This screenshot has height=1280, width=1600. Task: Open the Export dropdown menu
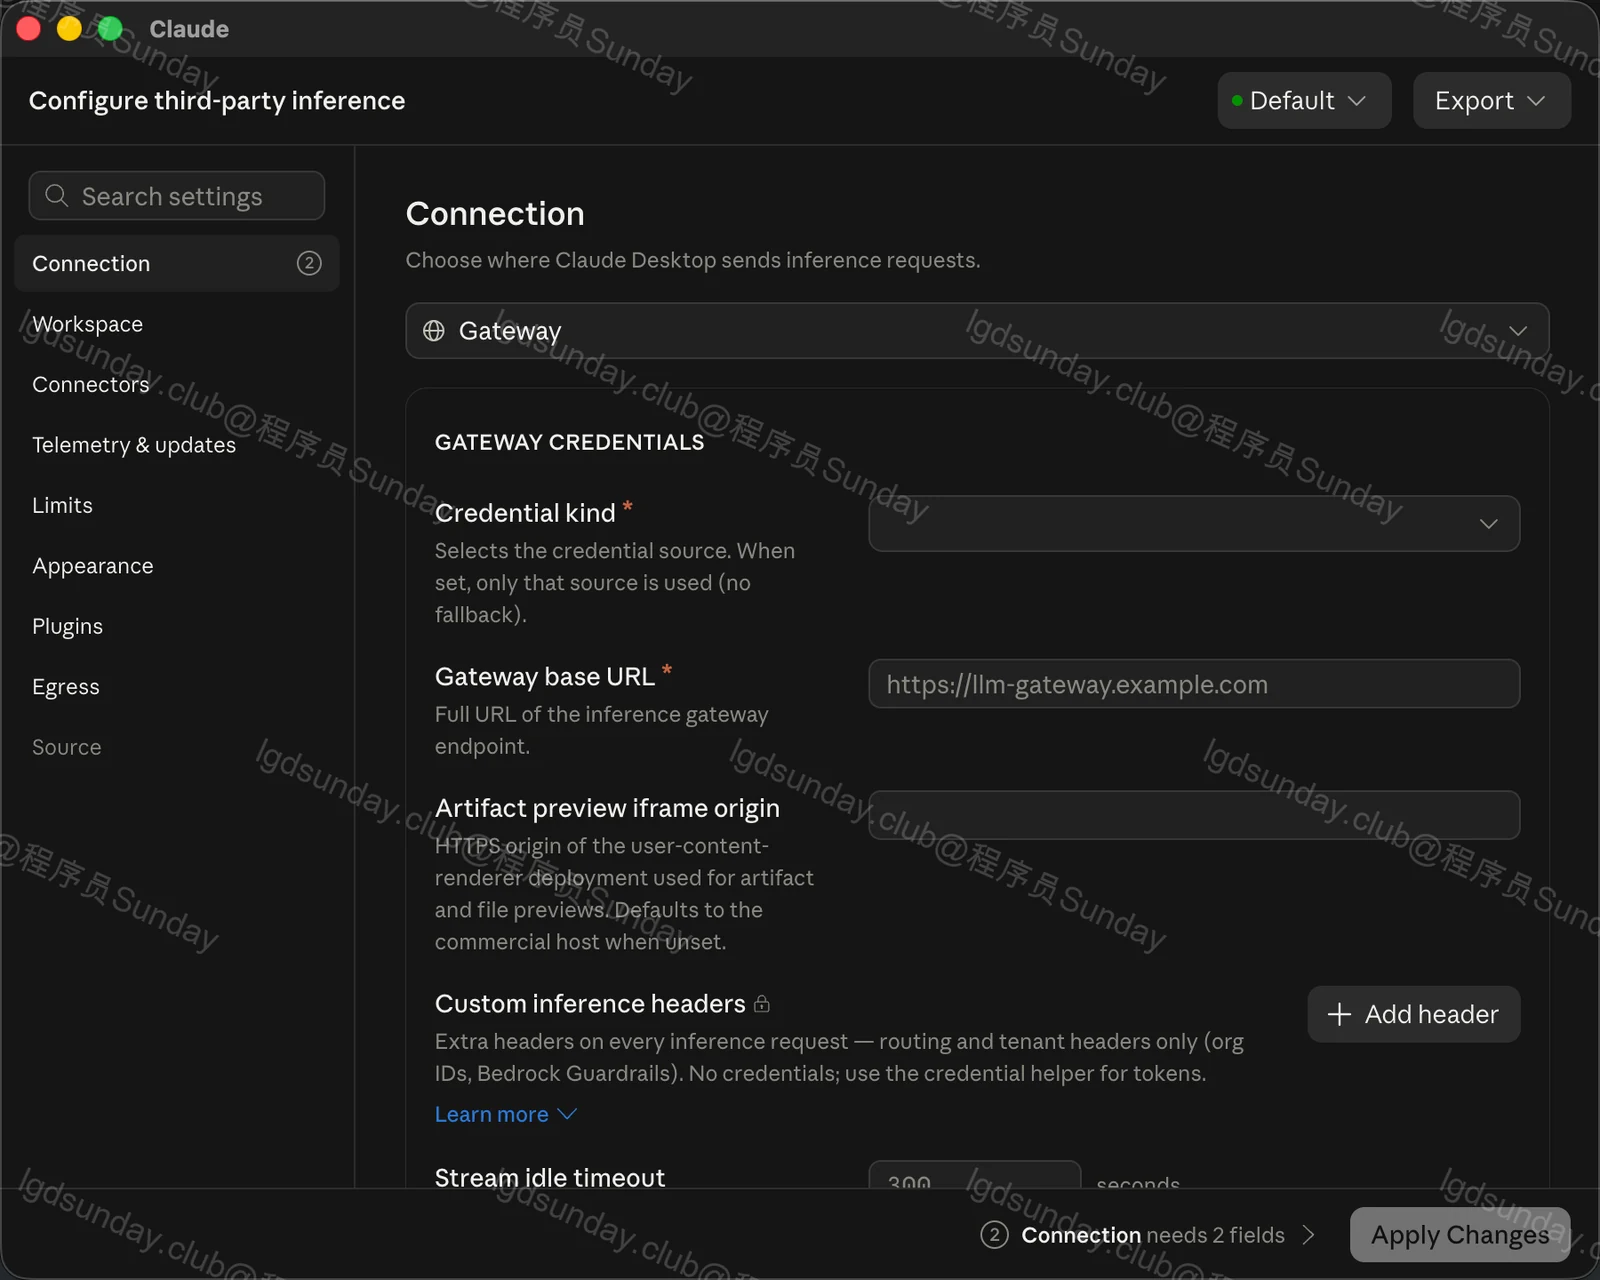pos(1491,101)
